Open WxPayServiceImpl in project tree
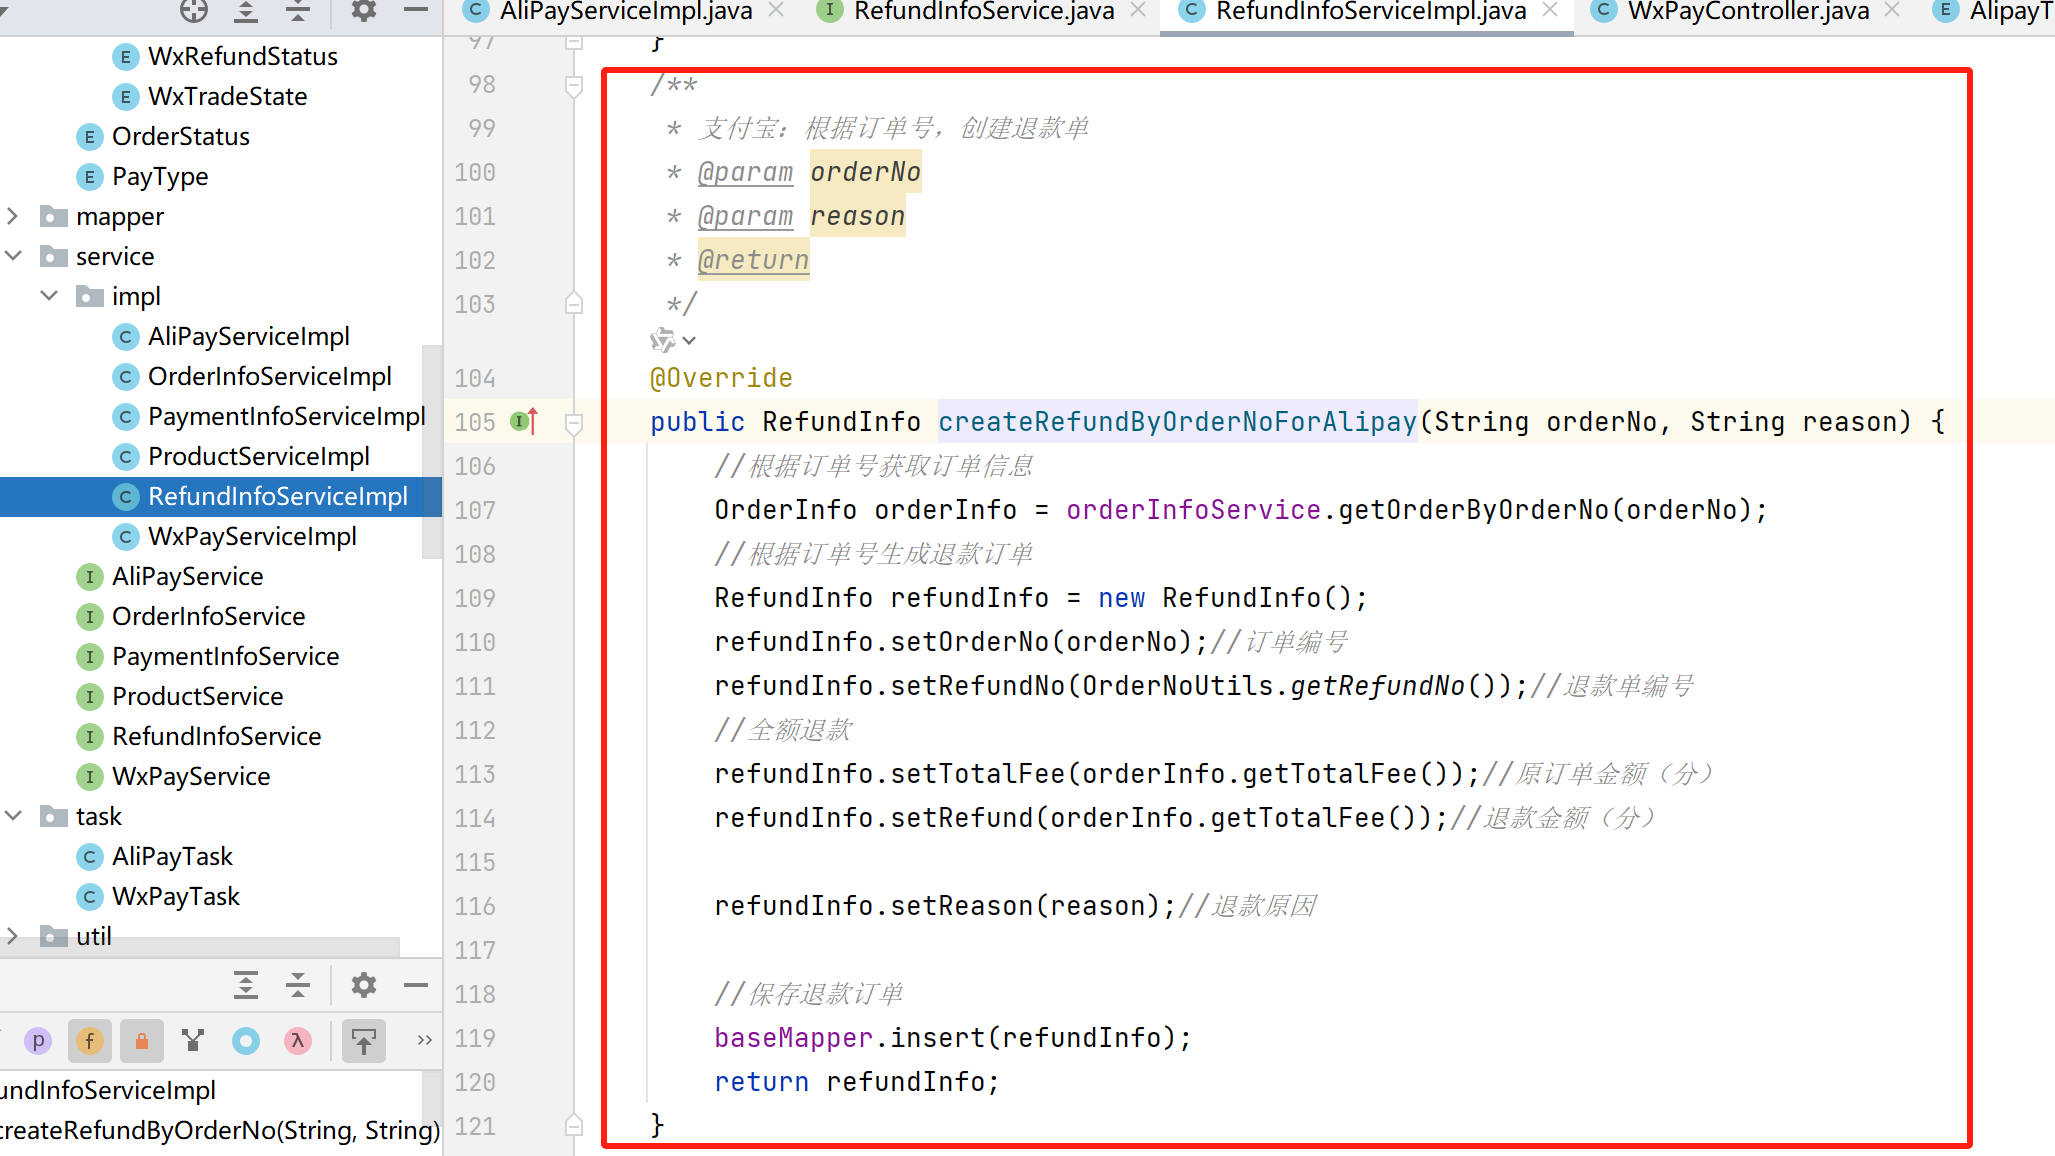Image resolution: width=2055 pixels, height=1156 pixels. click(251, 536)
